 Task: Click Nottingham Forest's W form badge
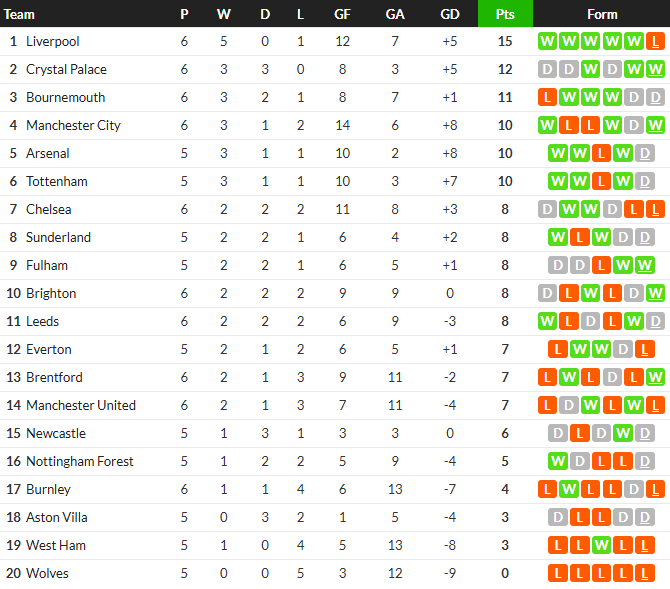(x=558, y=462)
